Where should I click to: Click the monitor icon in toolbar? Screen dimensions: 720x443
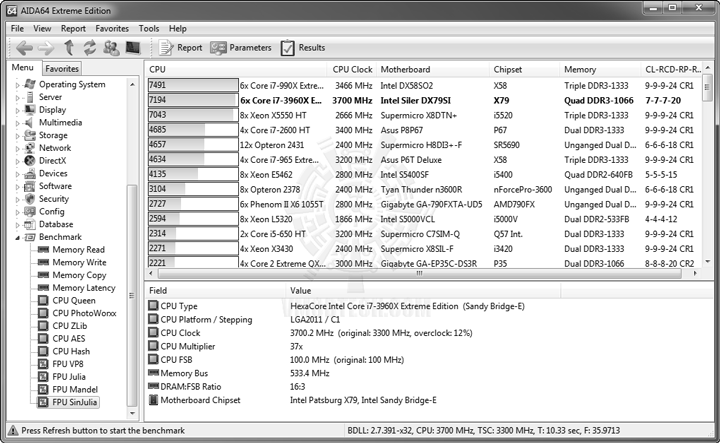133,47
